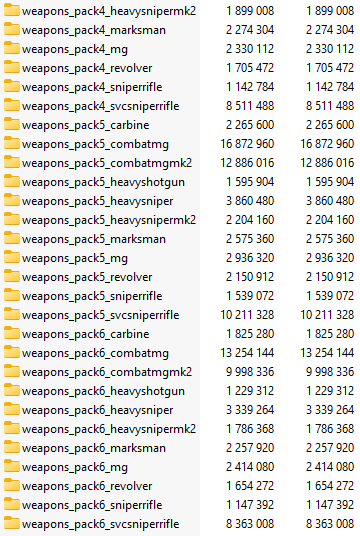
Task: Select the weapons_pack4_marksman file name
Action: click(94, 30)
